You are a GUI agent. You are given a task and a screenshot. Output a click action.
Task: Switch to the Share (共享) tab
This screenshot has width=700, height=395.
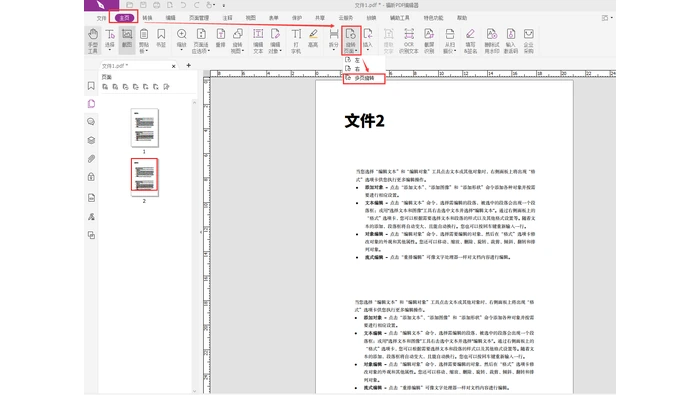coord(320,18)
